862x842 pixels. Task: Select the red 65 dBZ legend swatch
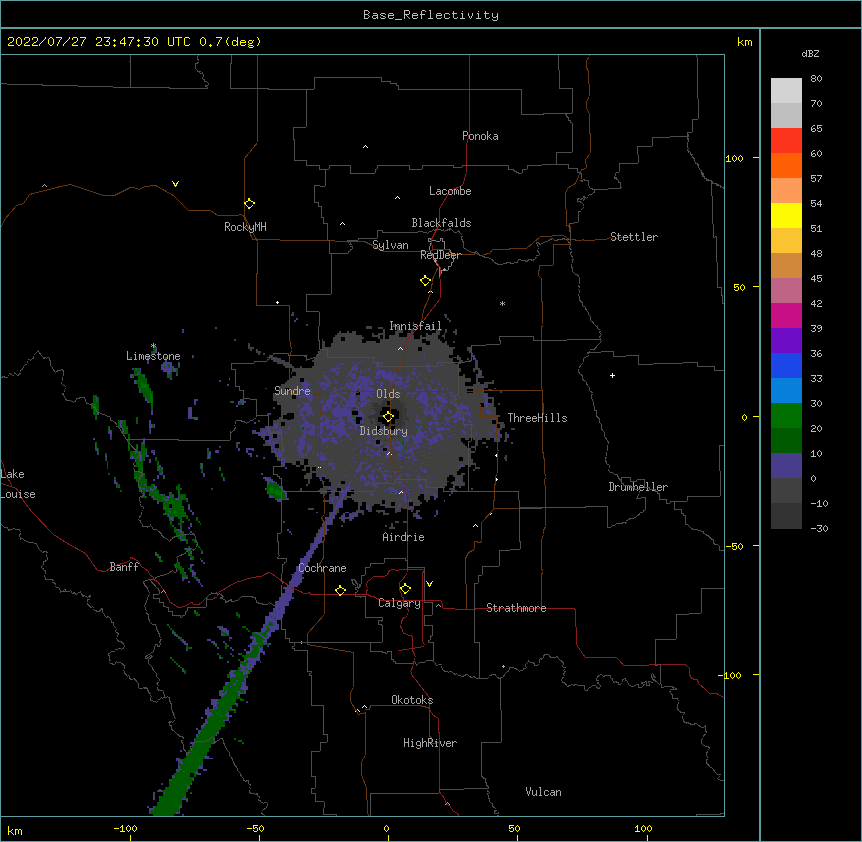(x=786, y=141)
